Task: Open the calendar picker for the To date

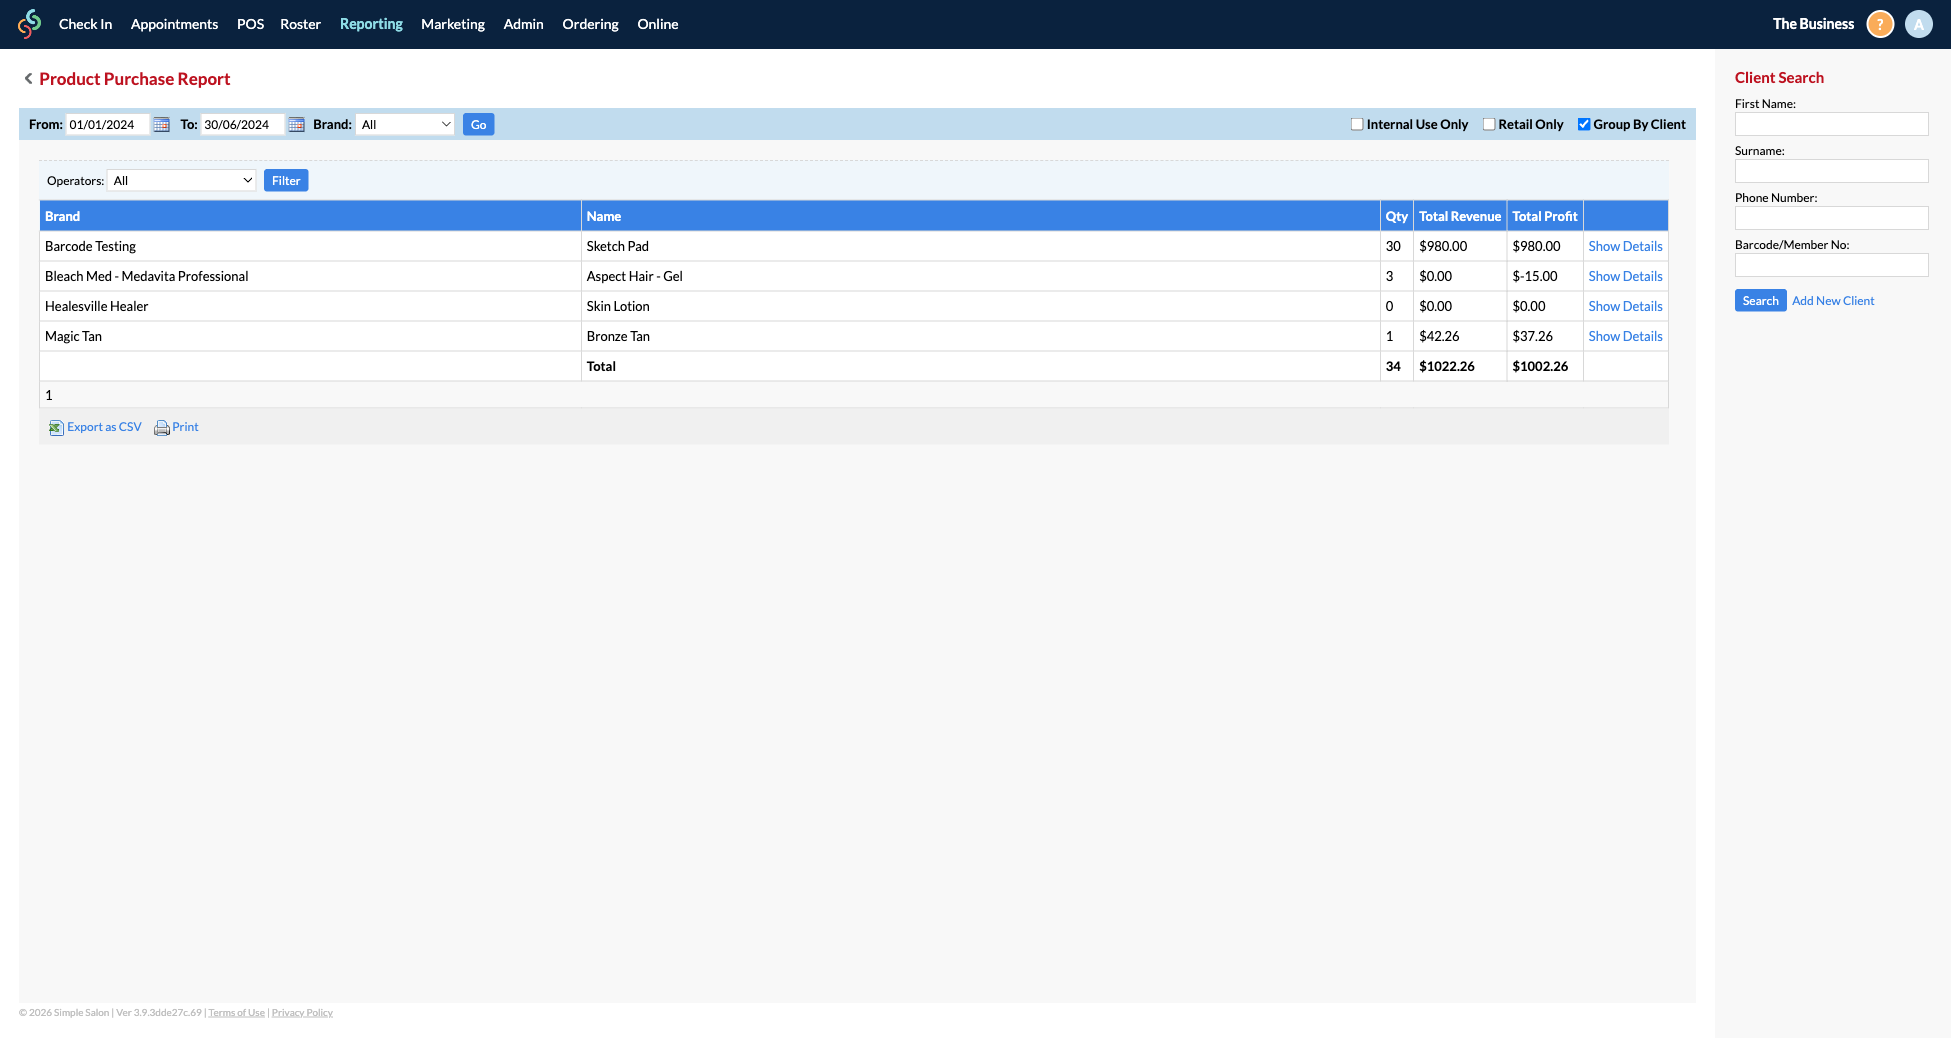Action: click(x=296, y=124)
